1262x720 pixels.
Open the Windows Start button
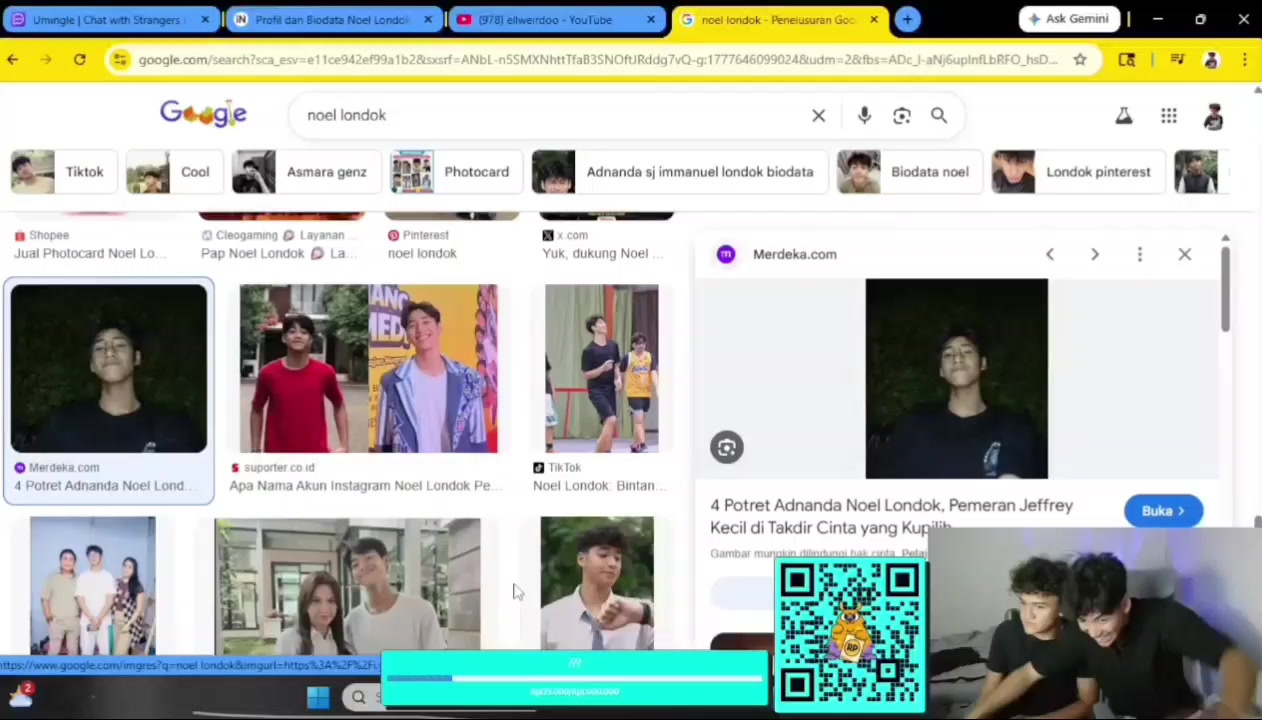click(318, 697)
